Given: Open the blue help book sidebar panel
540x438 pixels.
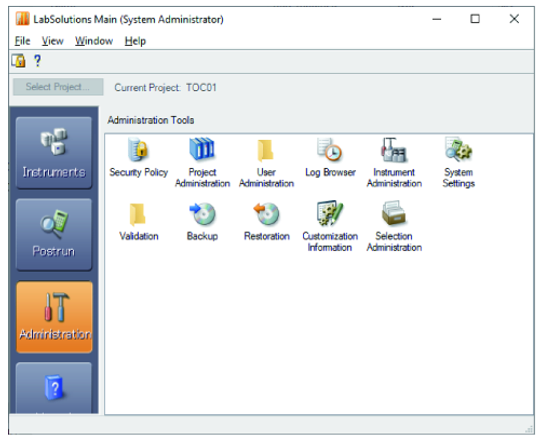Looking at the screenshot, I should pyautogui.click(x=54, y=387).
